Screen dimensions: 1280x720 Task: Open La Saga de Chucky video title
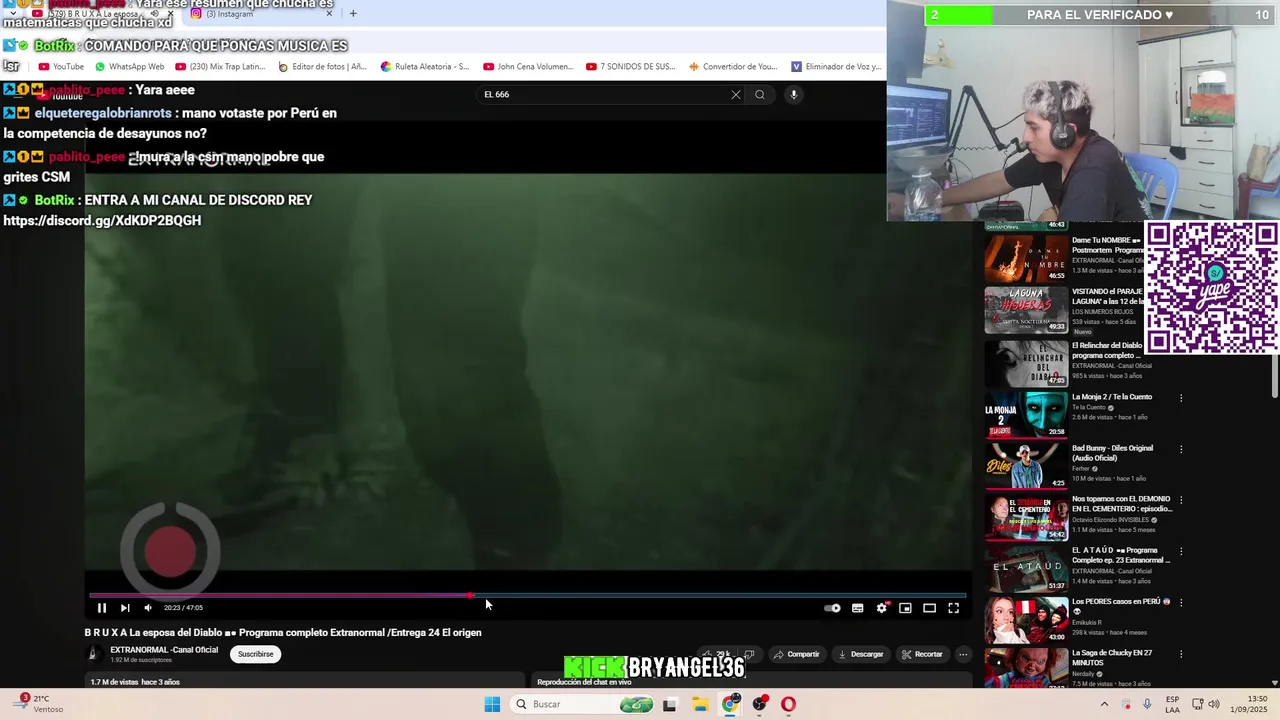point(1112,657)
